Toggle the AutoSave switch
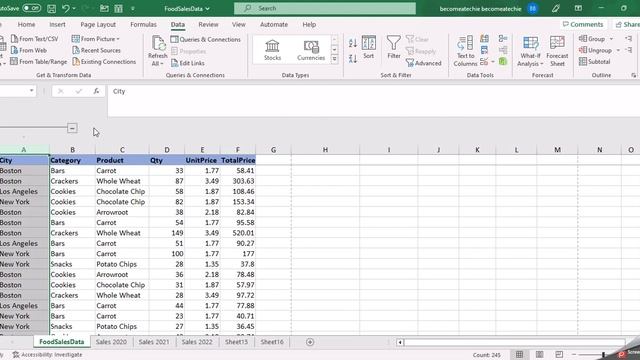The image size is (640, 360). pyautogui.click(x=31, y=8)
